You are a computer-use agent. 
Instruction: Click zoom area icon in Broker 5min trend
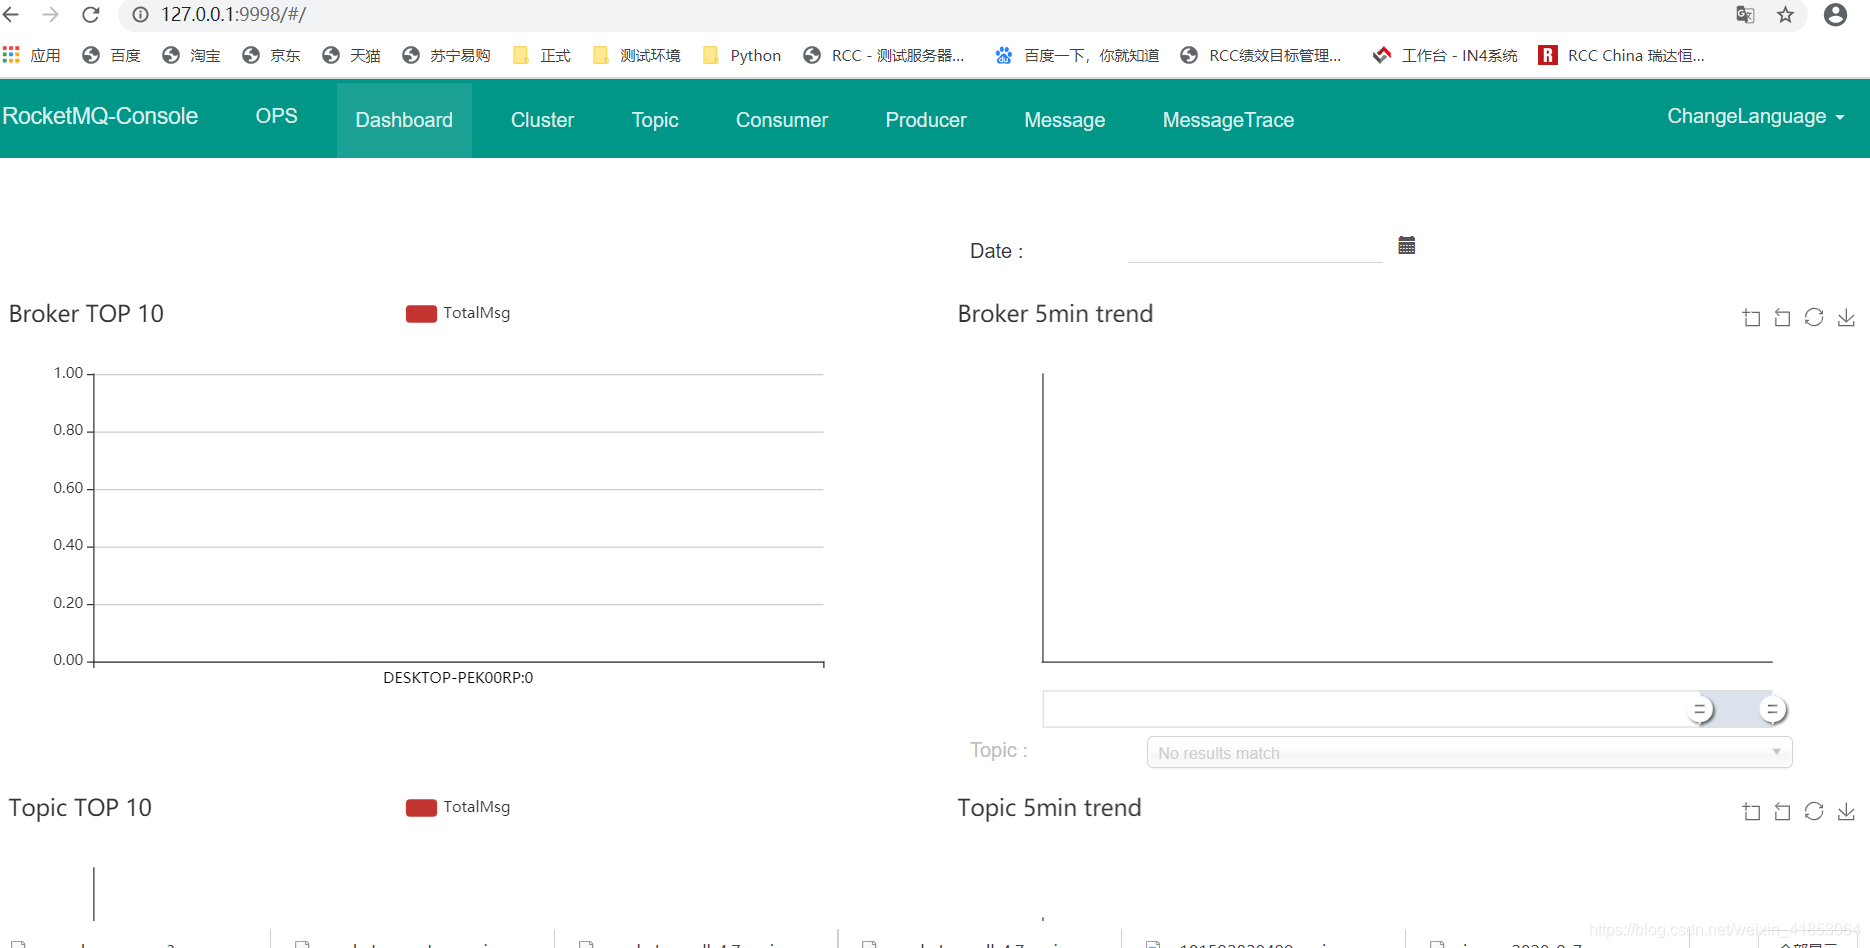(x=1751, y=317)
